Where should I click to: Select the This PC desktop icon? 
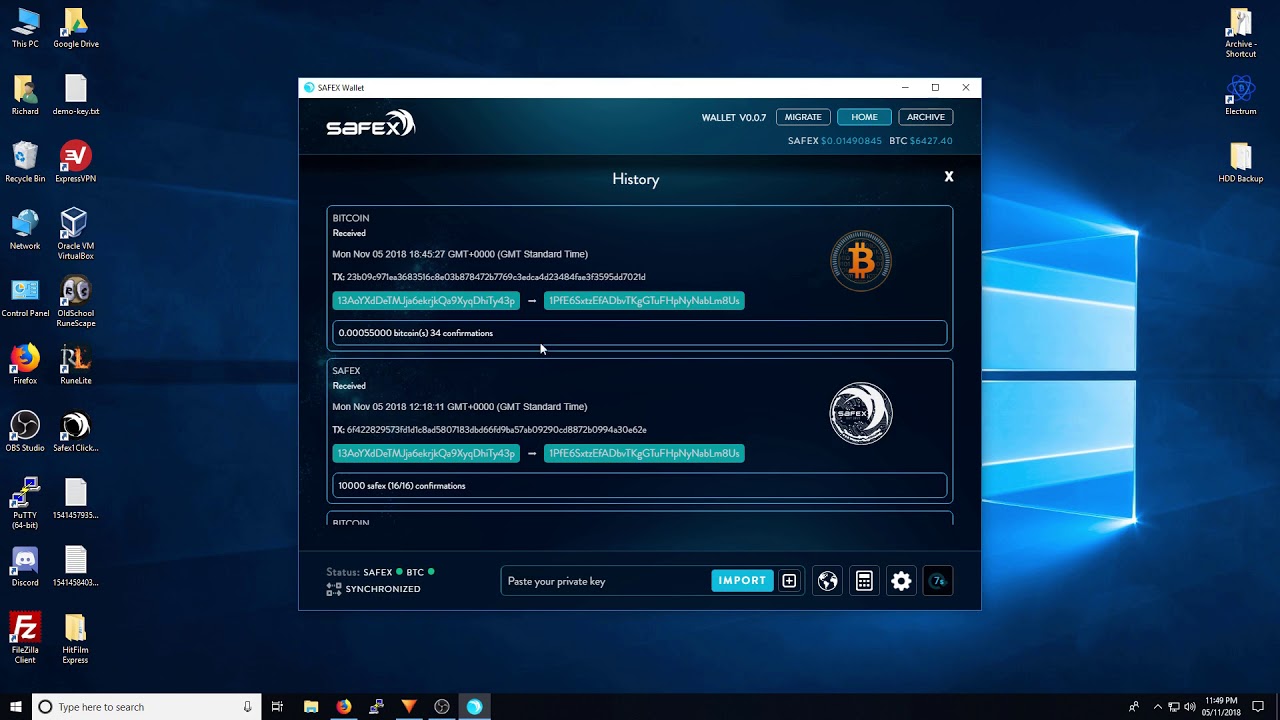click(x=25, y=28)
